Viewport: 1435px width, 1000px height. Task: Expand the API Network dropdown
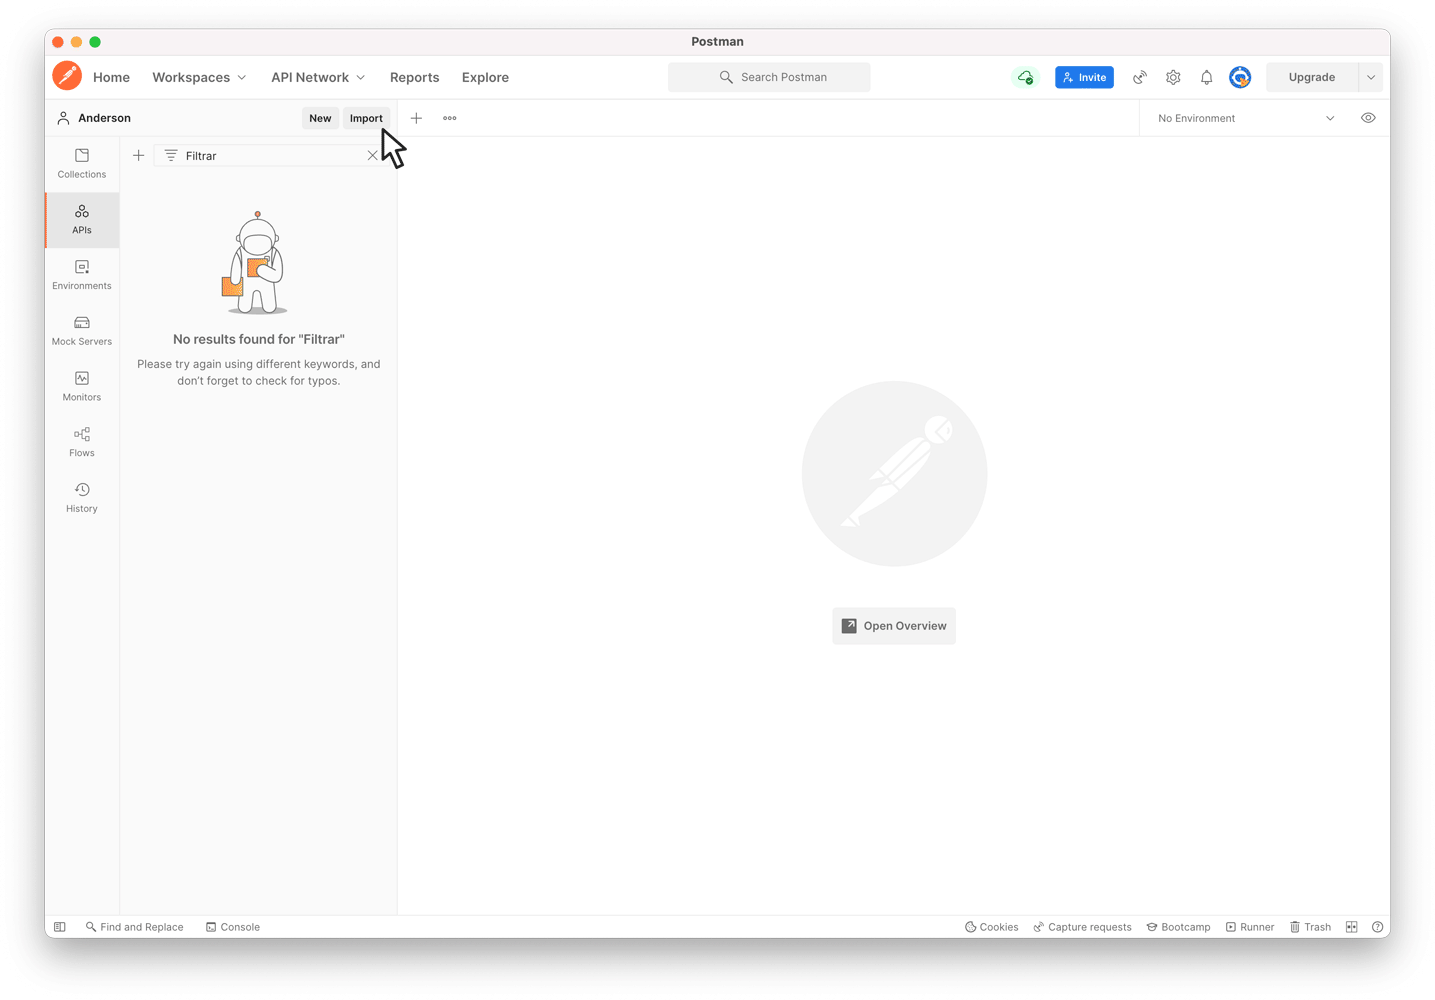pyautogui.click(x=318, y=77)
